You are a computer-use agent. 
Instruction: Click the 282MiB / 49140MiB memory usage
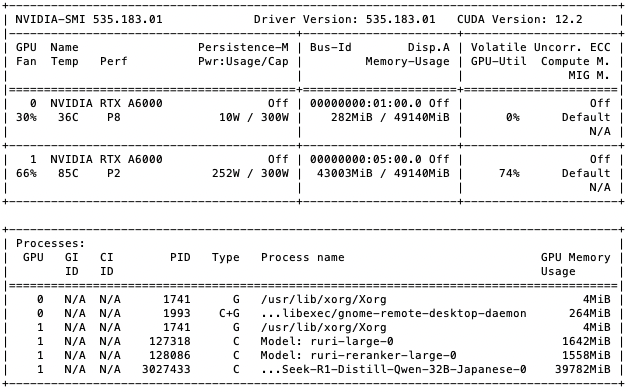390,117
